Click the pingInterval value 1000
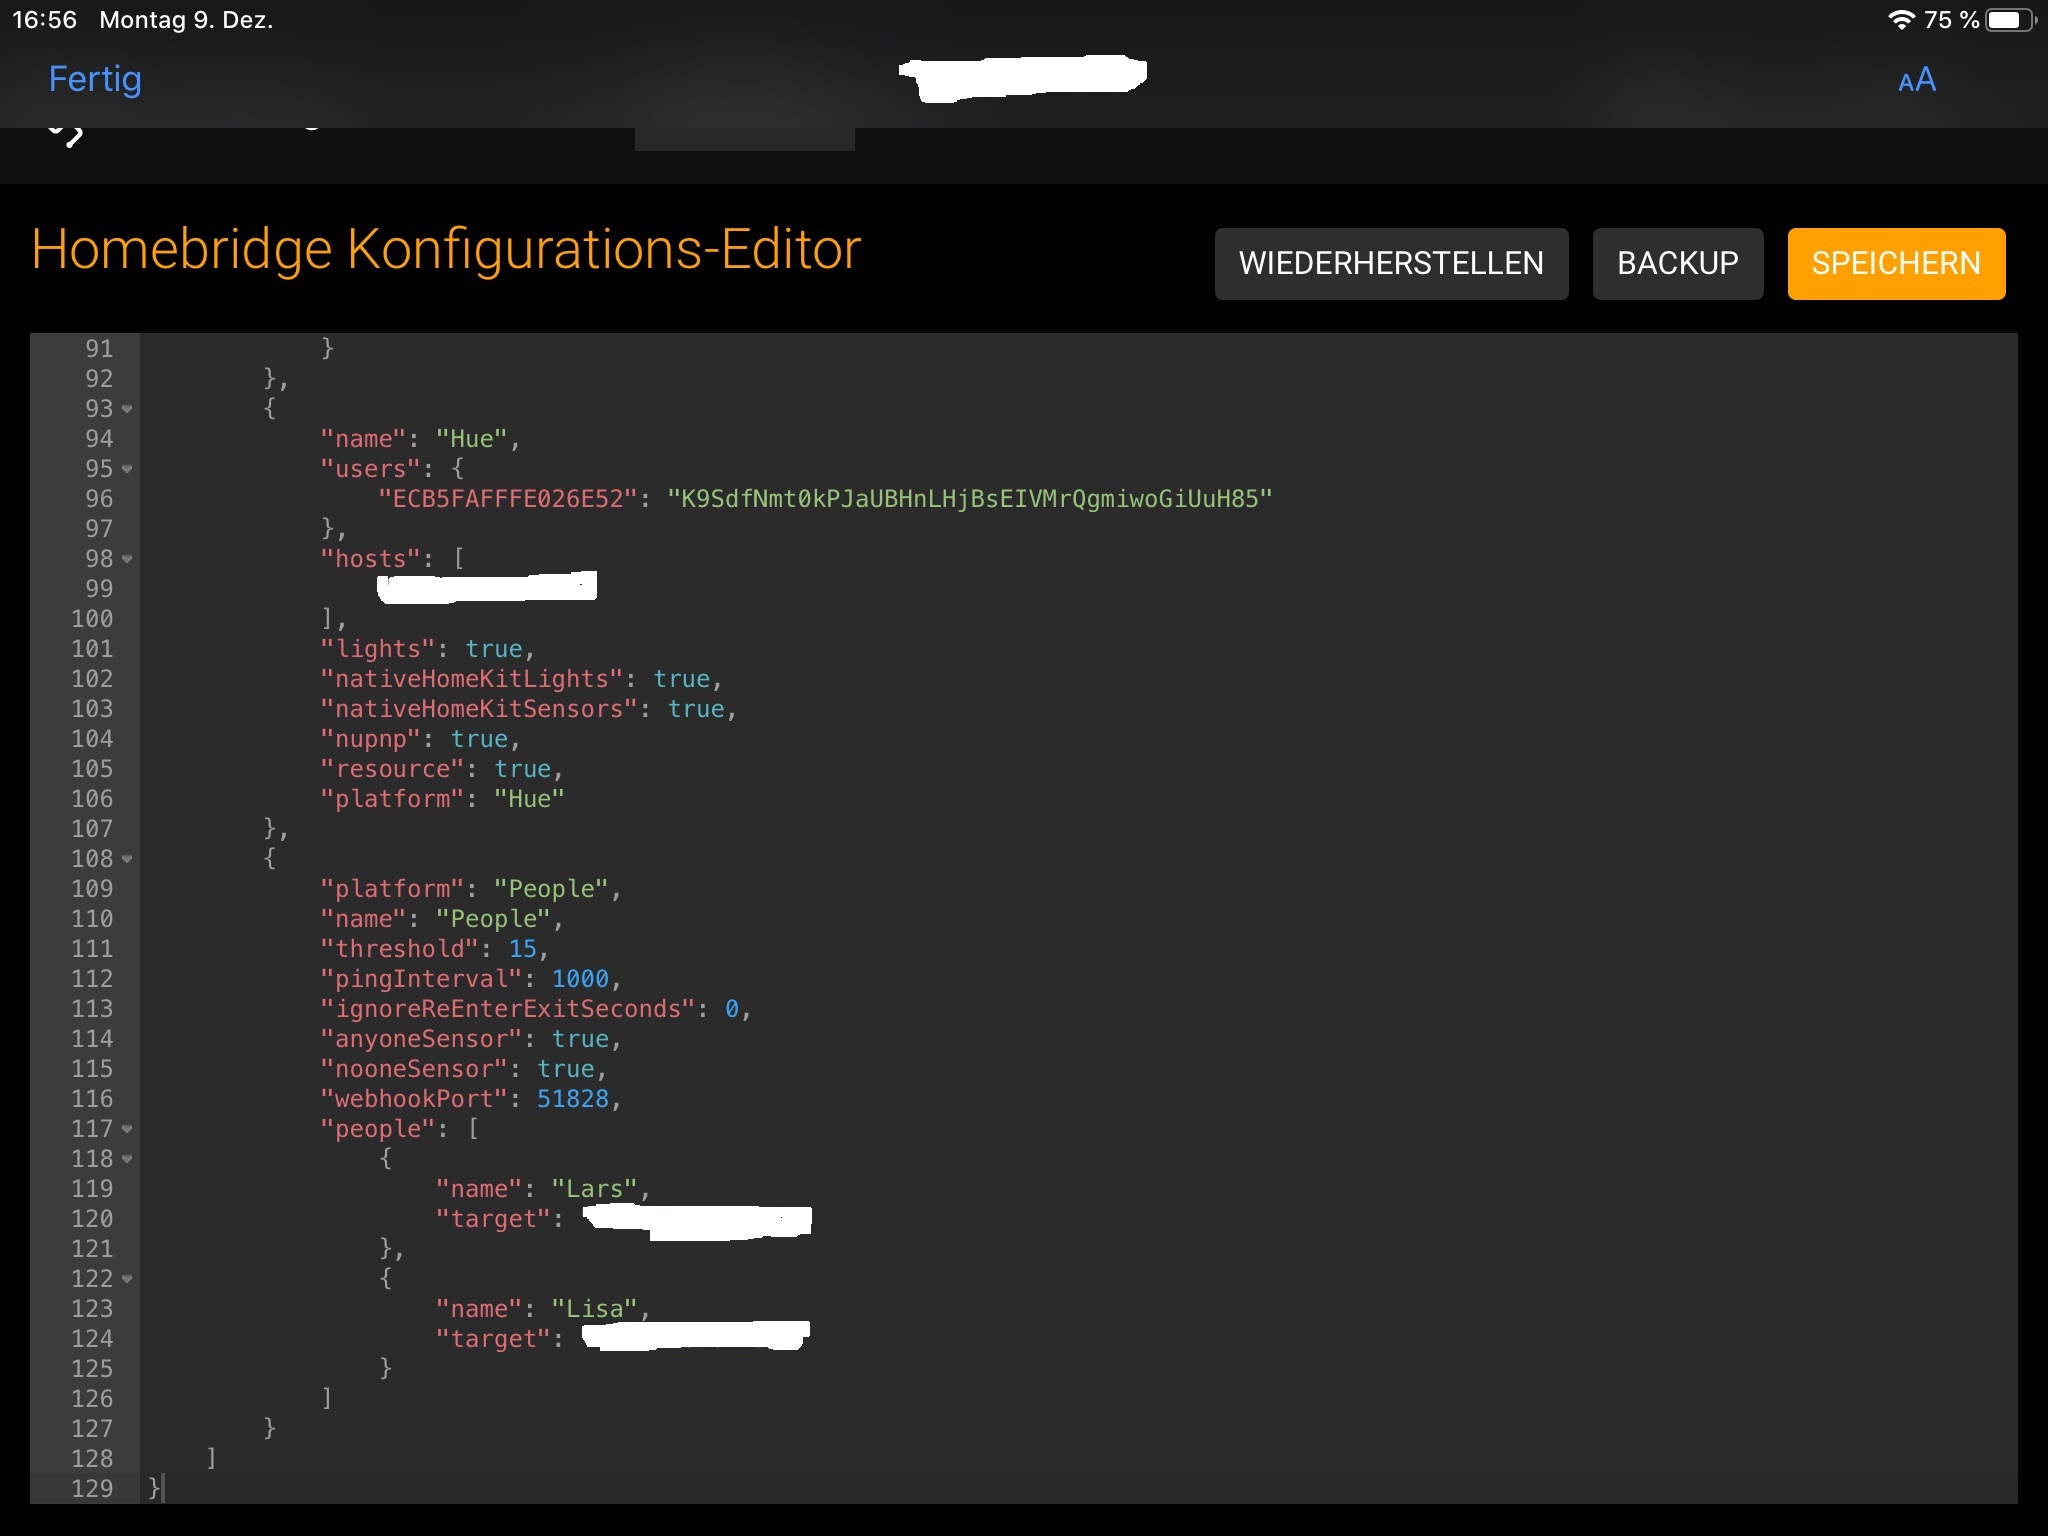Image resolution: width=2048 pixels, height=1536 pixels. click(x=580, y=979)
